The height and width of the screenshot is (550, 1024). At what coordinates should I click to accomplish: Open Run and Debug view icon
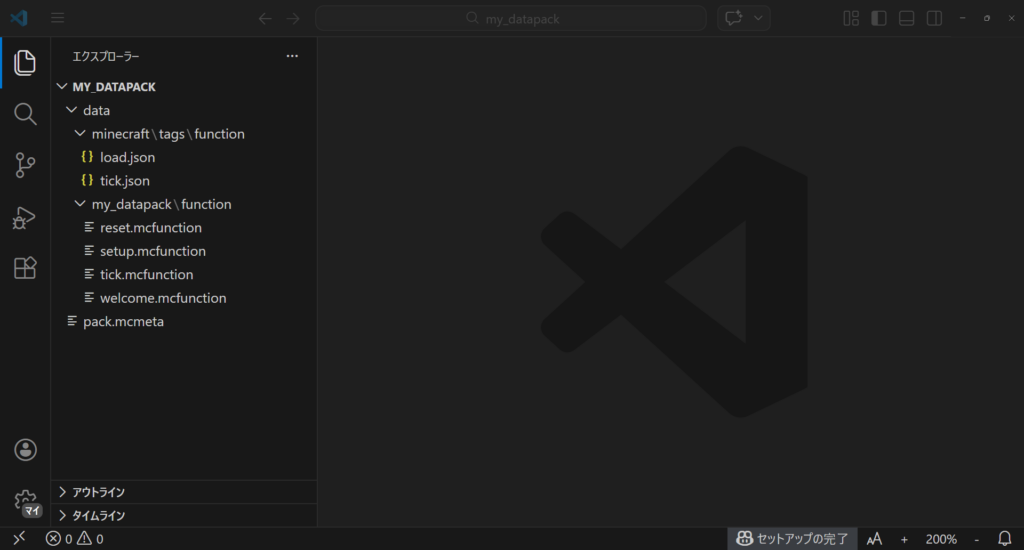[x=25, y=217]
